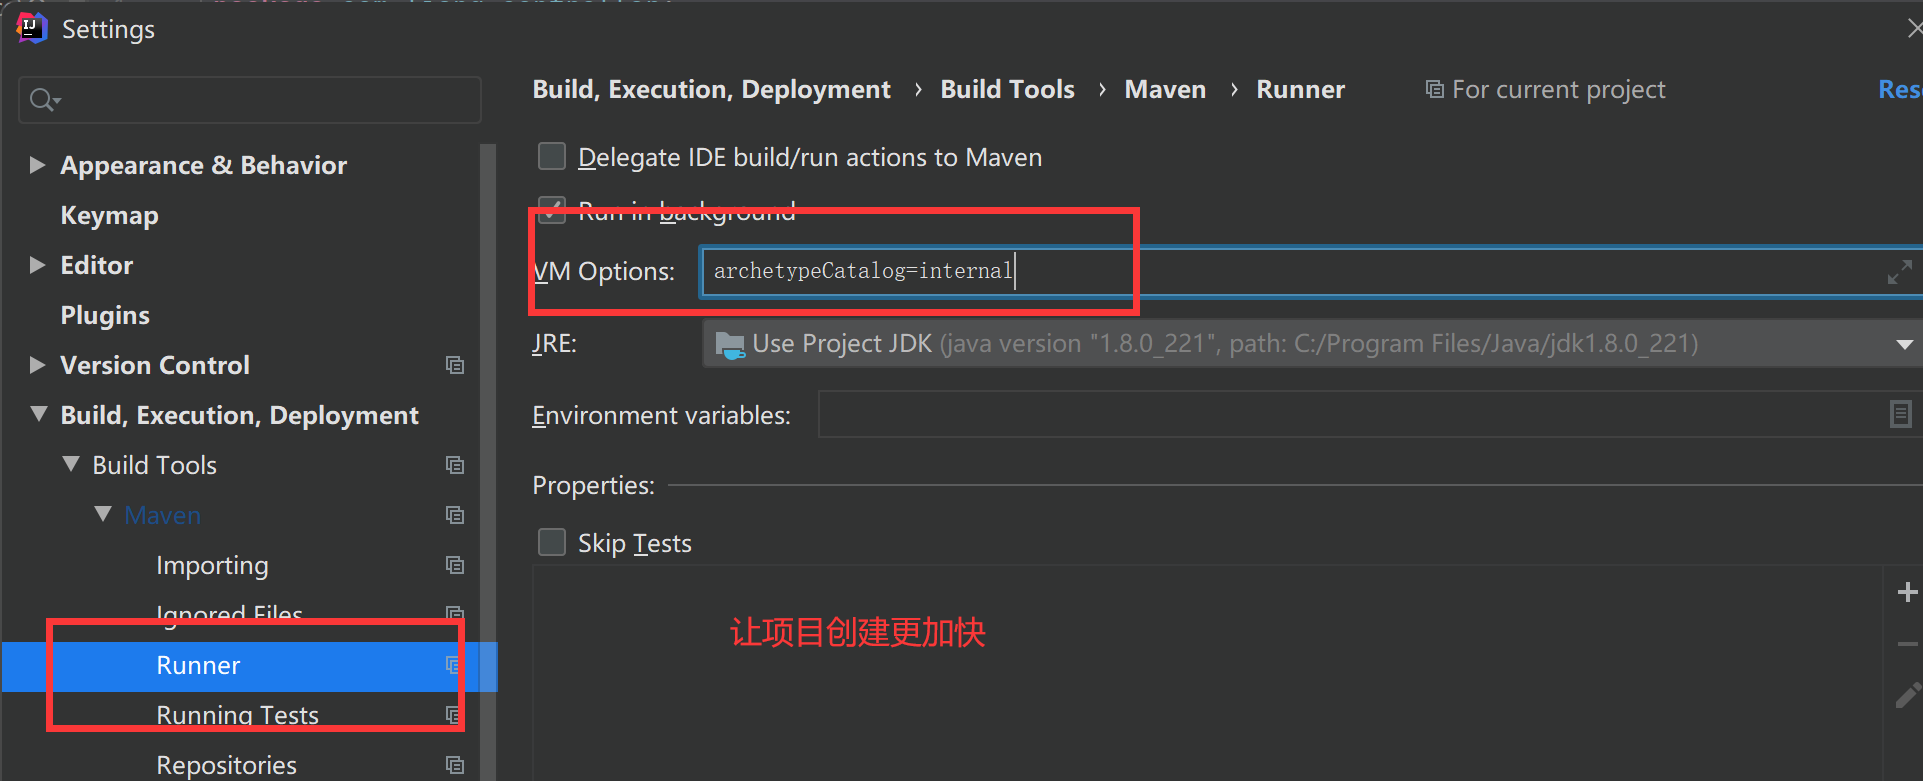1923x781 pixels.
Task: Enable Delegate IDE build/run actions to Maven
Action: [552, 157]
